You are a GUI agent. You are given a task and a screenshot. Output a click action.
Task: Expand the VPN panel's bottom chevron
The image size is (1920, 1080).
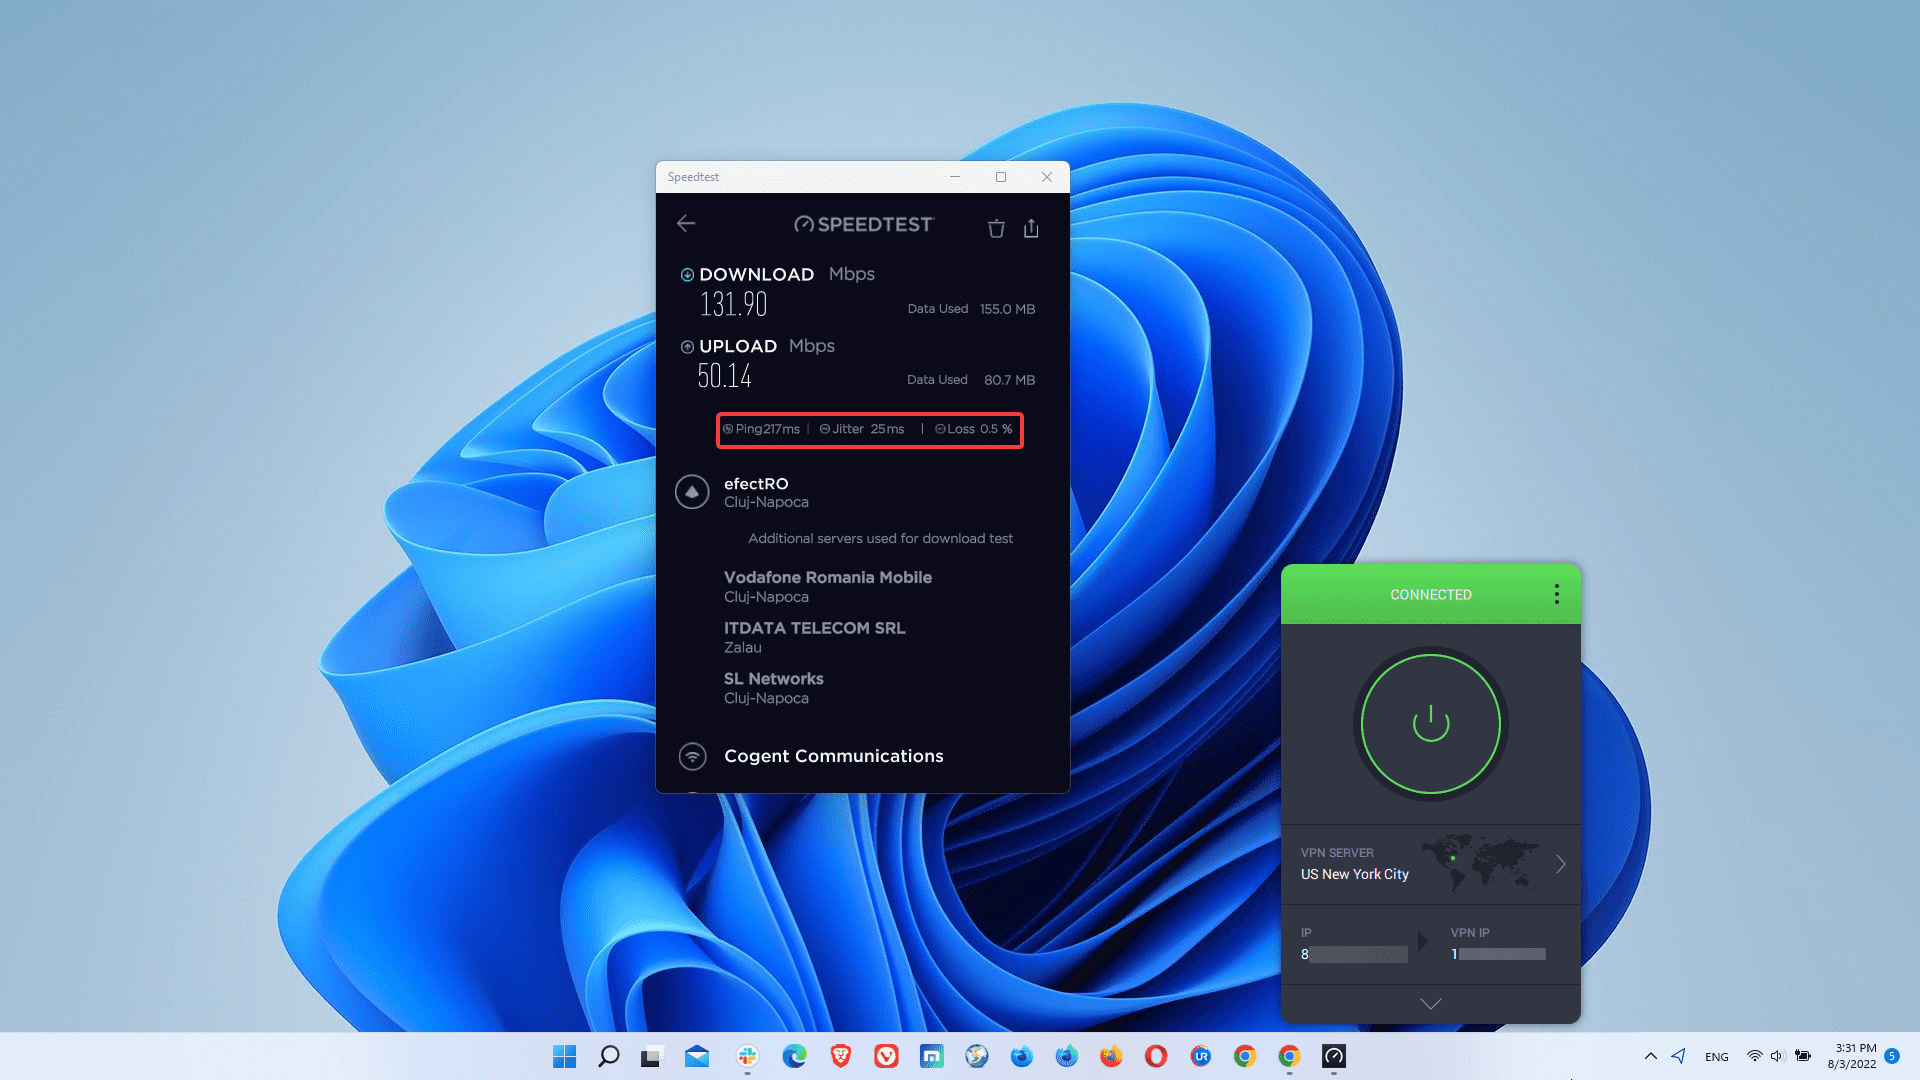pyautogui.click(x=1430, y=1003)
